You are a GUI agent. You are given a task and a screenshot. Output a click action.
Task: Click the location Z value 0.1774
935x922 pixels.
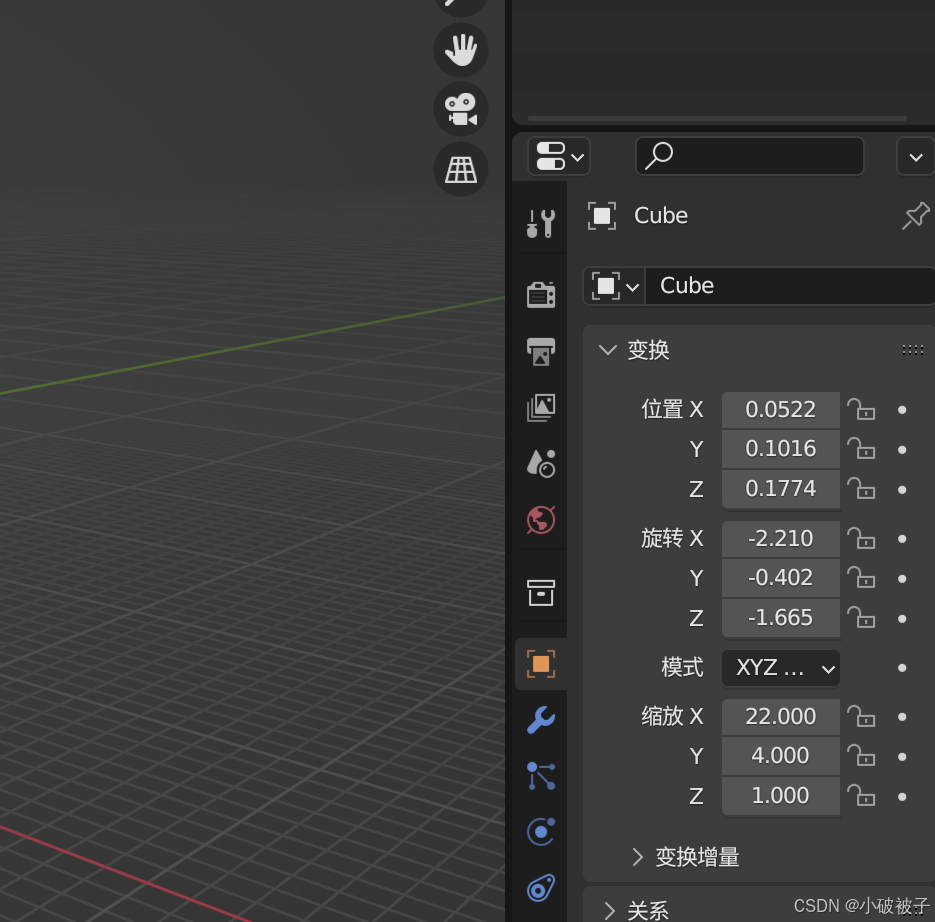point(781,489)
